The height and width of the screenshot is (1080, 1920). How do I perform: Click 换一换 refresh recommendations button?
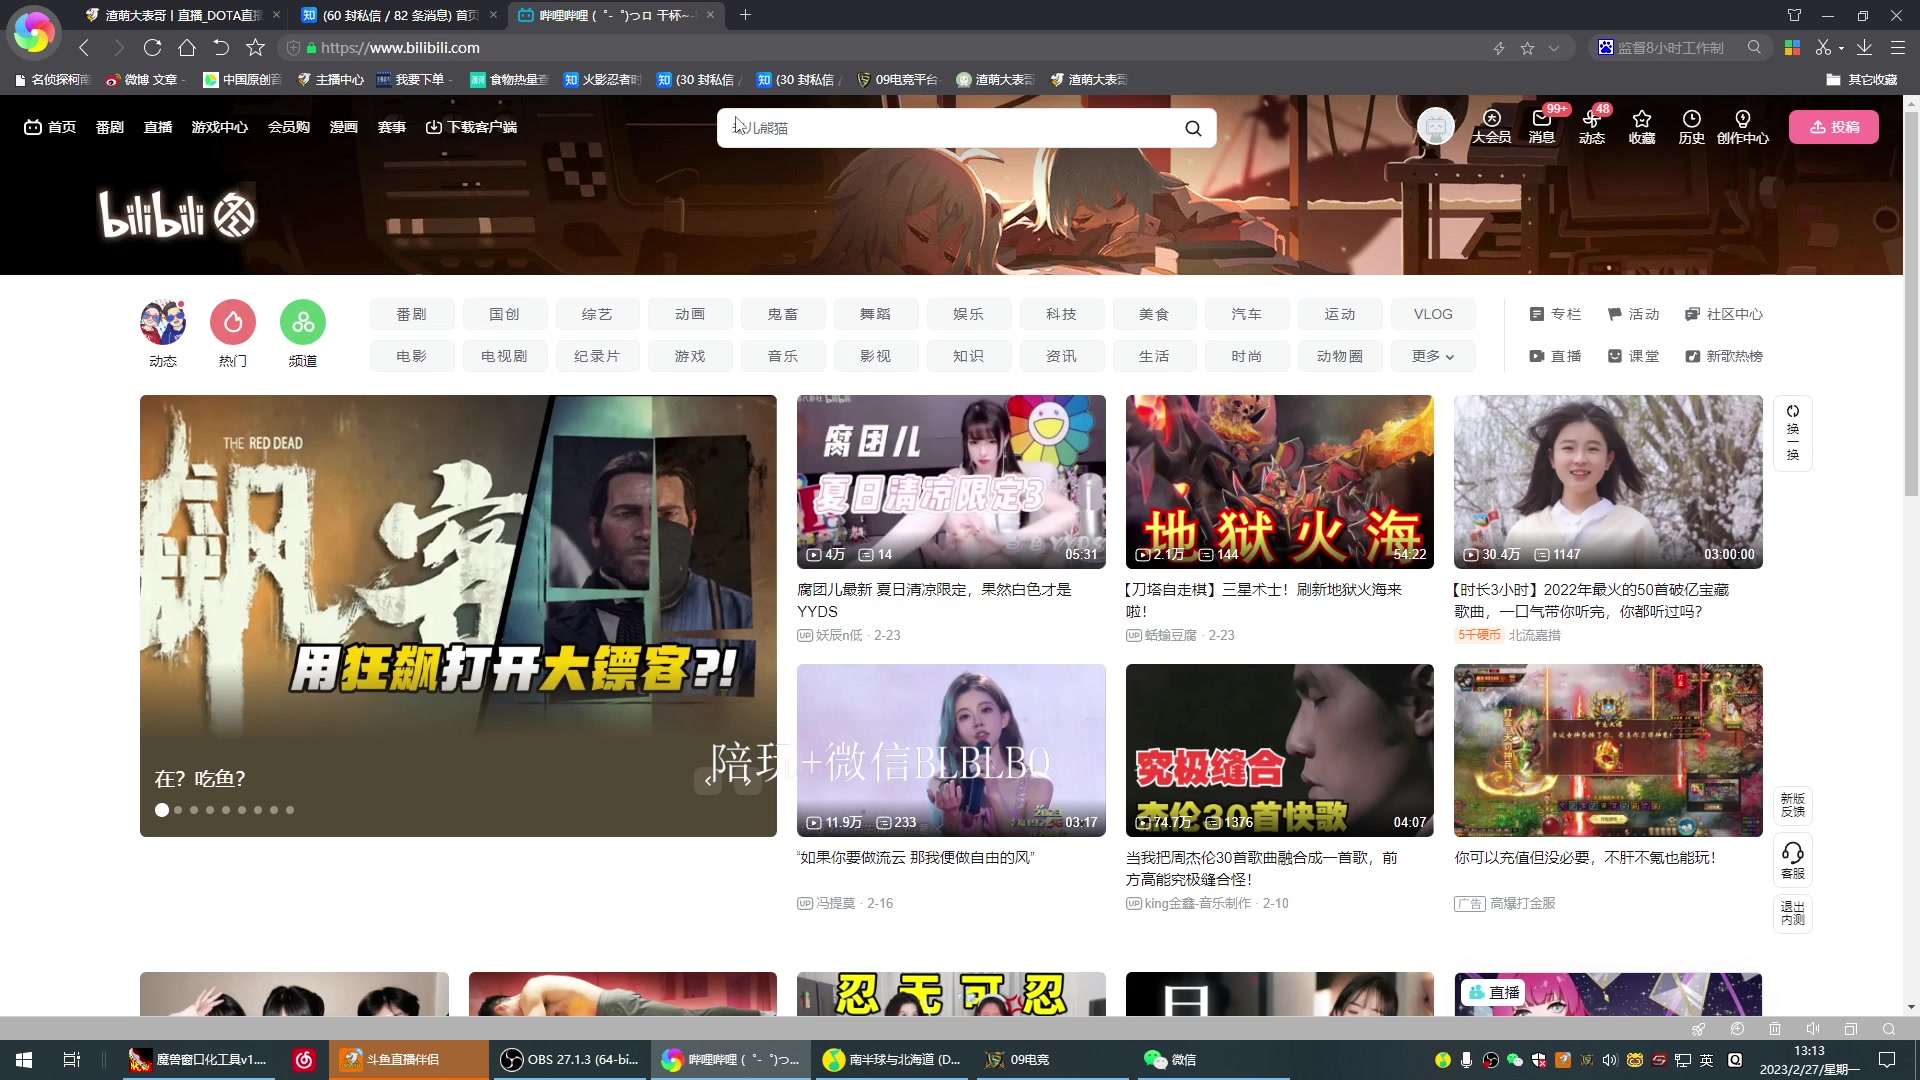(1793, 433)
